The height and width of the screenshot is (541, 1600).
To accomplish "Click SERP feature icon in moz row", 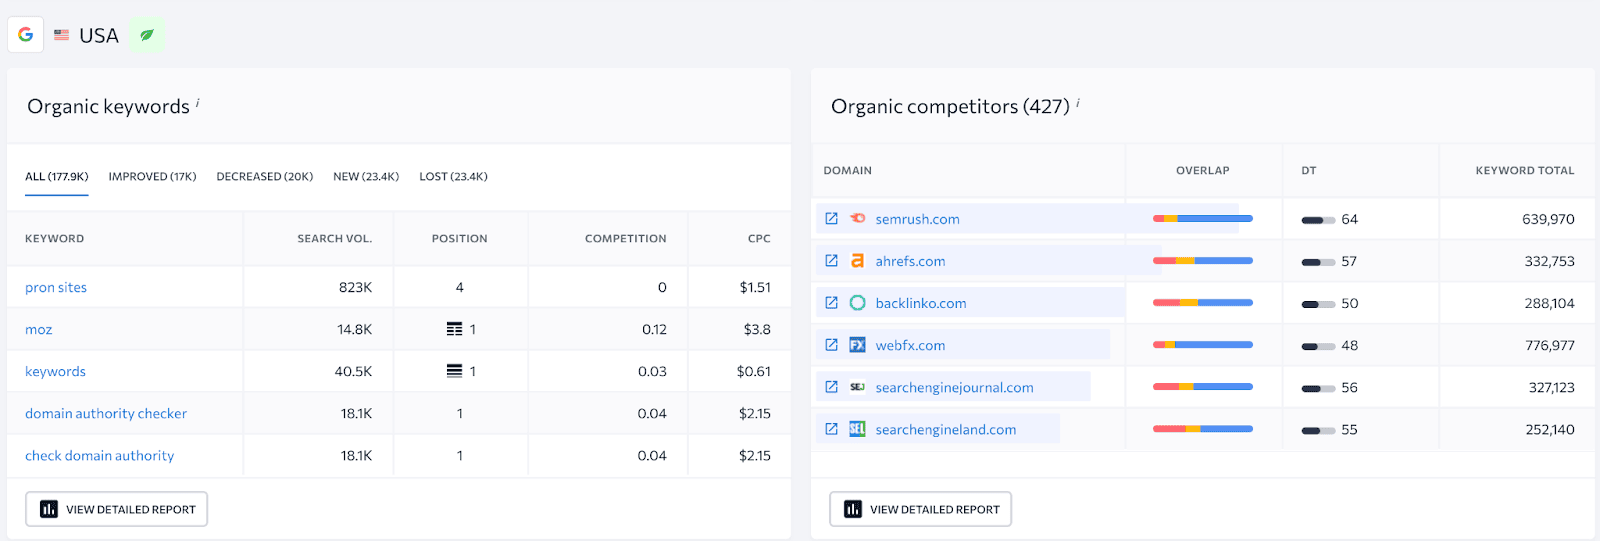I will [x=454, y=329].
